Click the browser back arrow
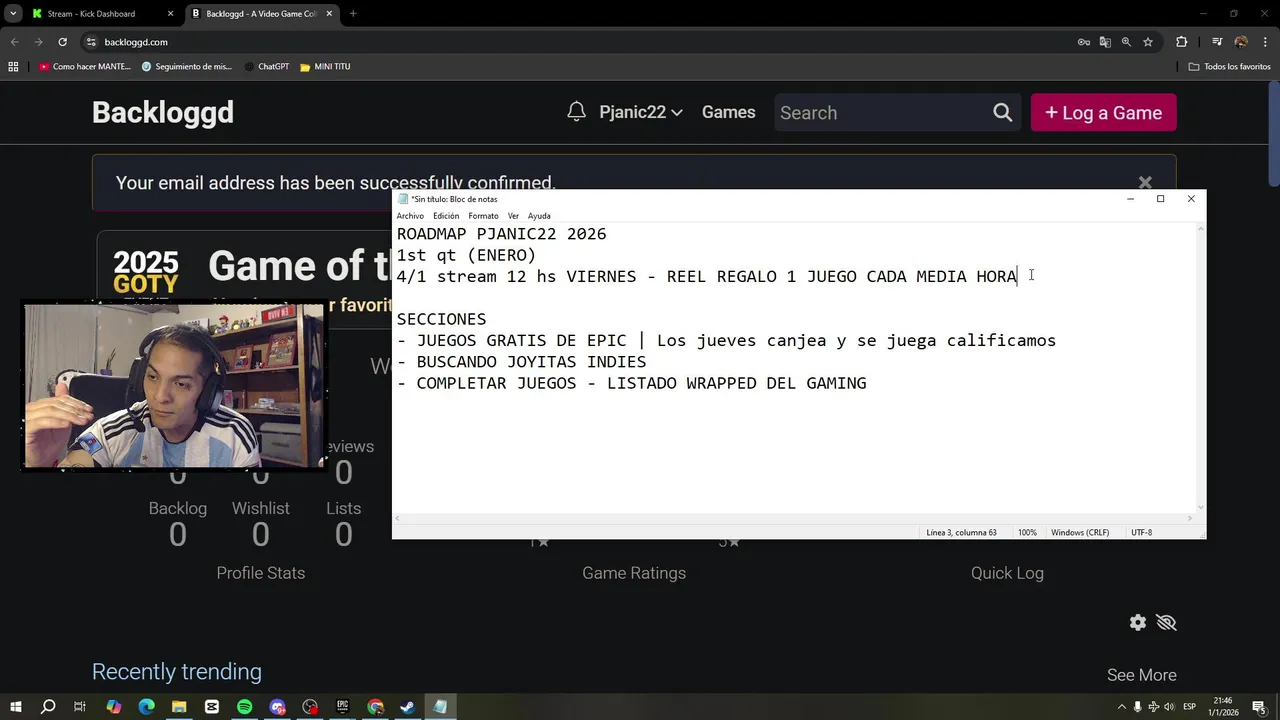Screen dimensions: 1280x720 tap(14, 42)
